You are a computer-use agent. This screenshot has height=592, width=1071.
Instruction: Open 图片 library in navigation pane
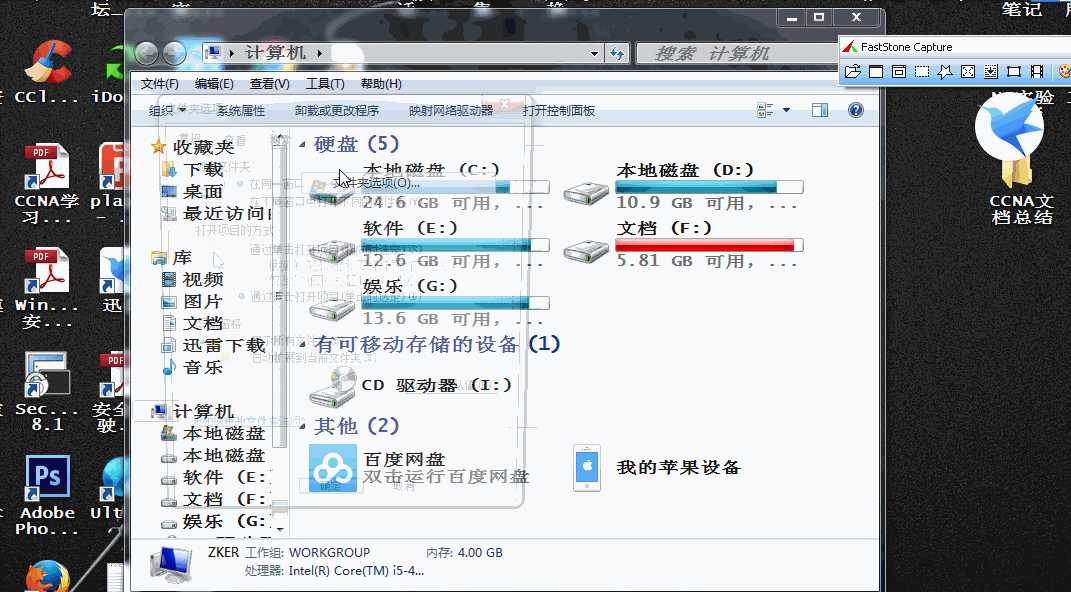pyautogui.click(x=203, y=301)
